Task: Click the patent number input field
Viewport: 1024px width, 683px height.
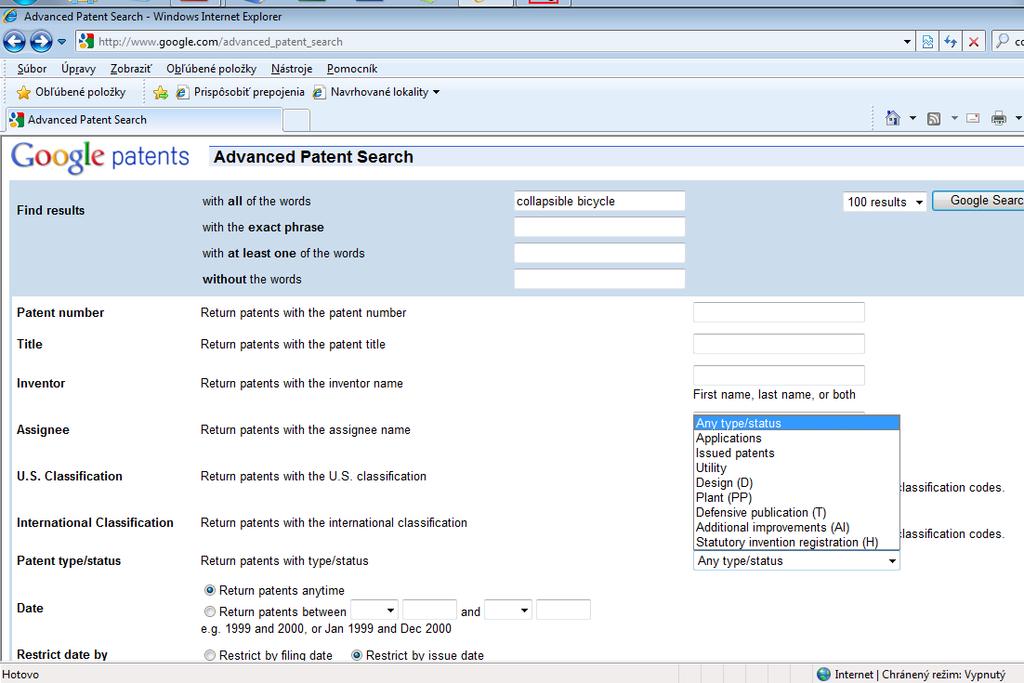Action: pos(778,312)
